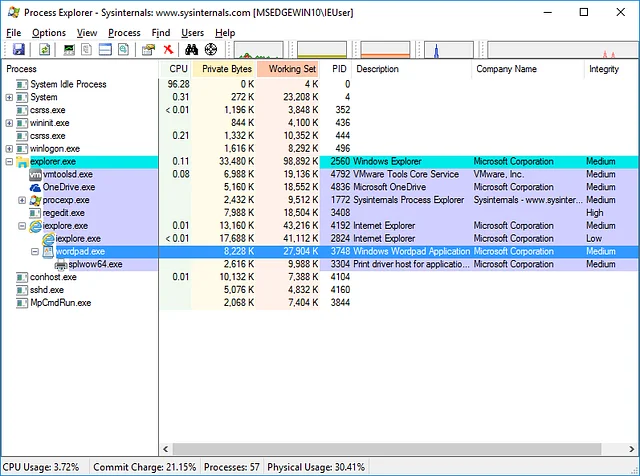Viewport: 640px width, 476px height.
Task: Expand the procexp.exe tree node
Action: coord(22,200)
